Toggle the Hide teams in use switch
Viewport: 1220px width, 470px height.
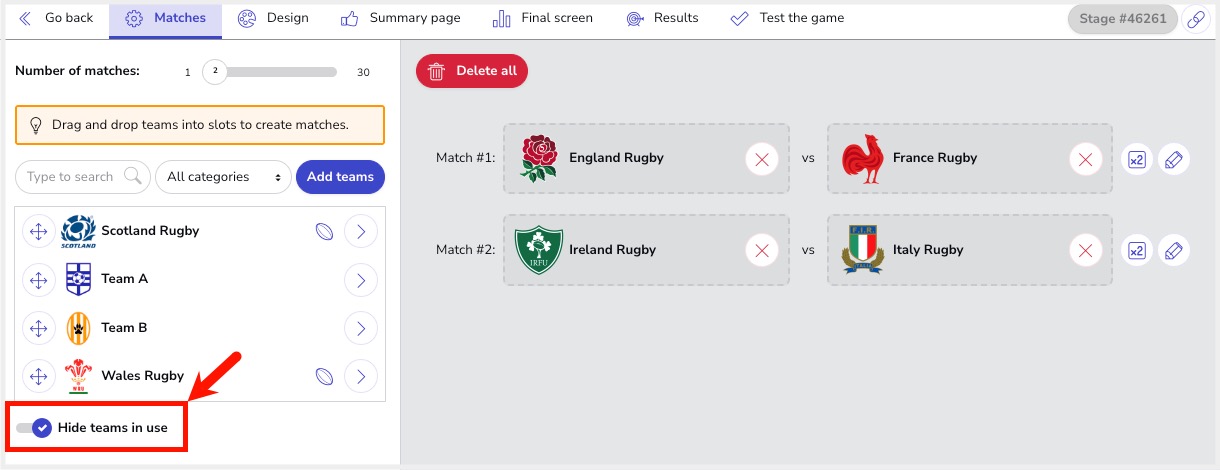34,428
